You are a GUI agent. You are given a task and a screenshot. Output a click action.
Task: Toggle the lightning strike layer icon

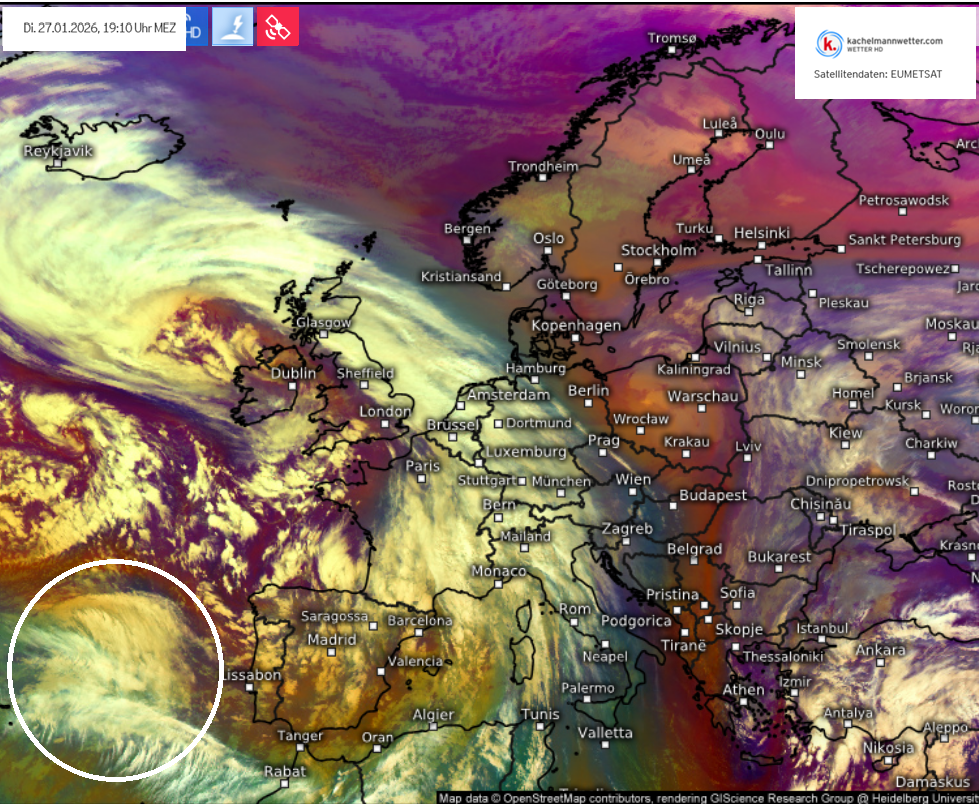click(x=232, y=27)
